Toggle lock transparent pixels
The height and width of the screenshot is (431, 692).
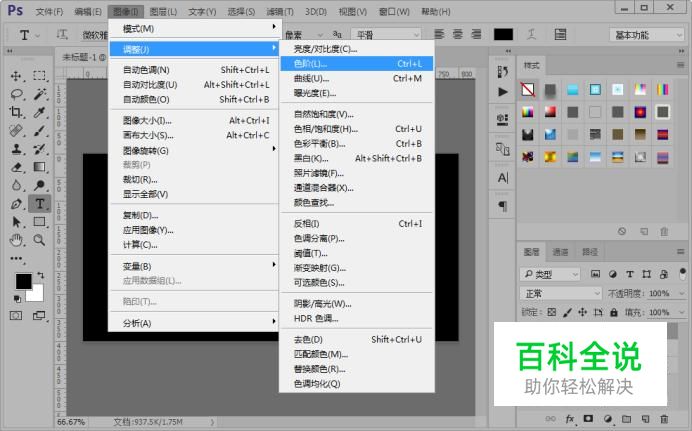point(552,312)
